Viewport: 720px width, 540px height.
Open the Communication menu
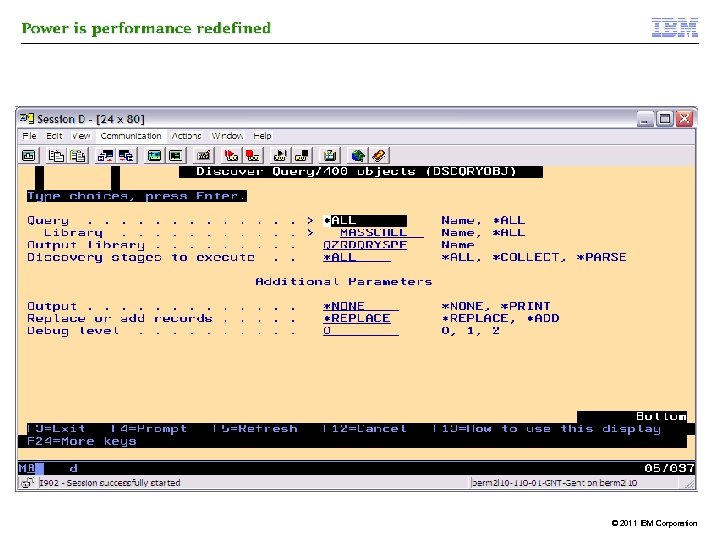pyautogui.click(x=131, y=136)
